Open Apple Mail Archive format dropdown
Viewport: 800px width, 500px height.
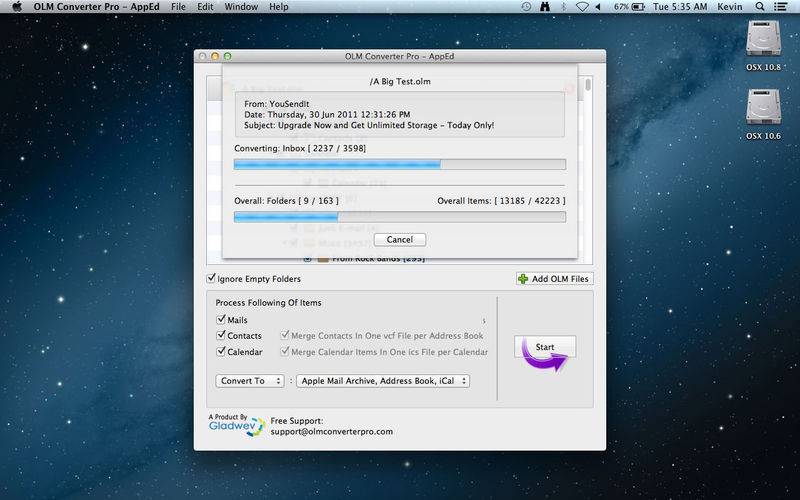coord(383,381)
